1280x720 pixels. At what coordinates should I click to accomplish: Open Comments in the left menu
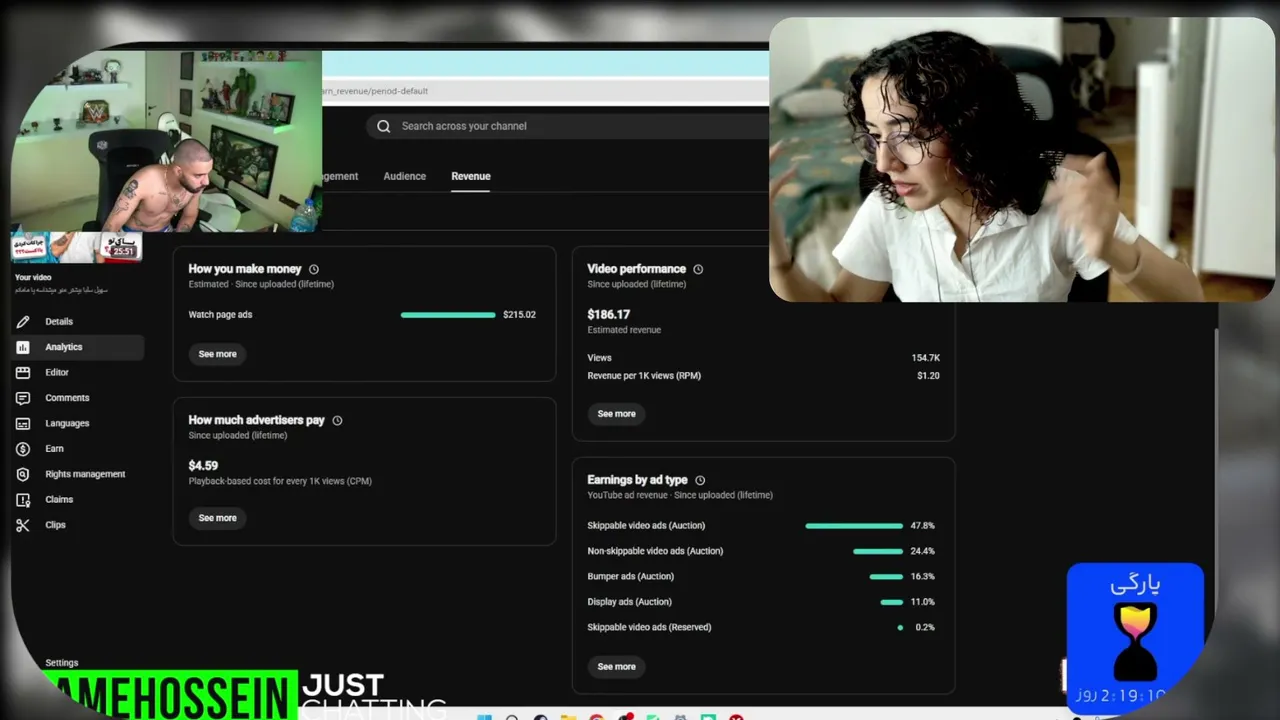coord(67,398)
